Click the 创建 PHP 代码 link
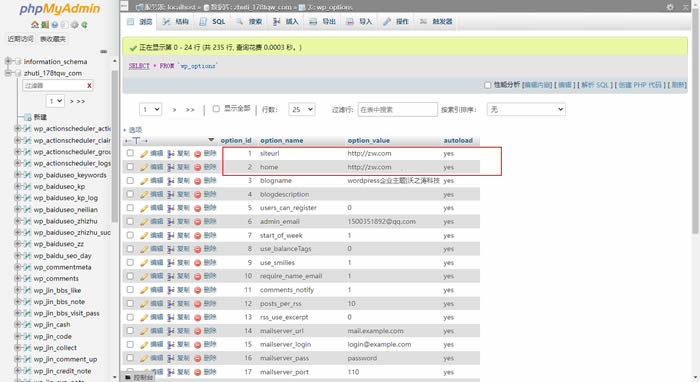700x382 pixels. (640, 85)
